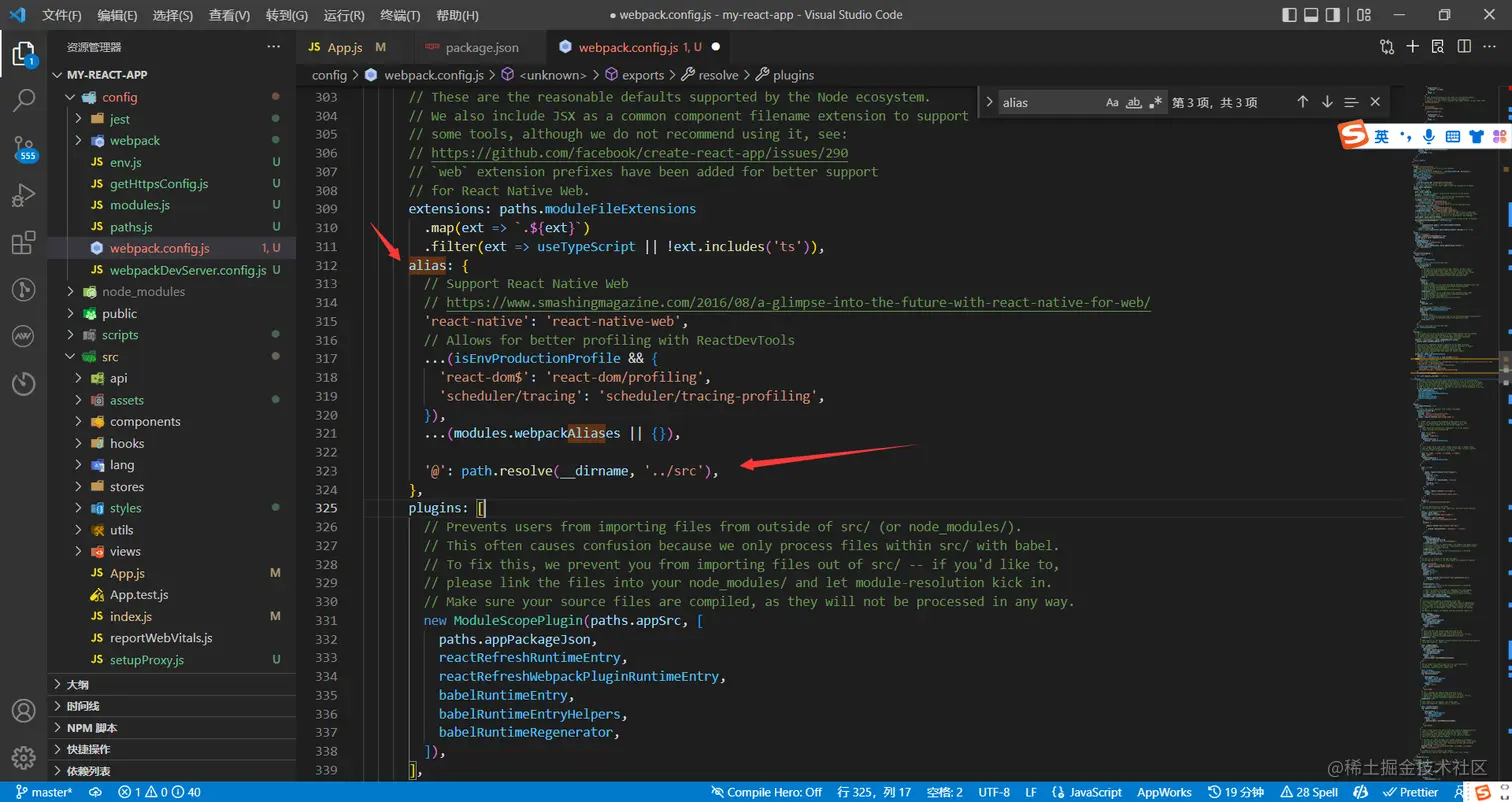Open Manage settings gear icon

24,756
